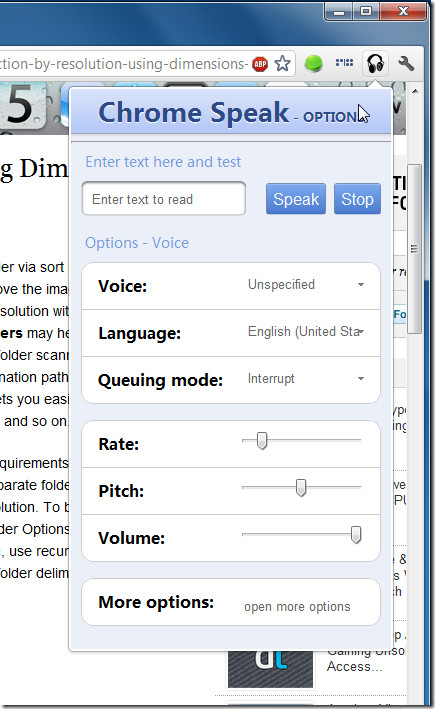
Task: Maximize the Chrome window
Action: pyautogui.click(x=366, y=12)
